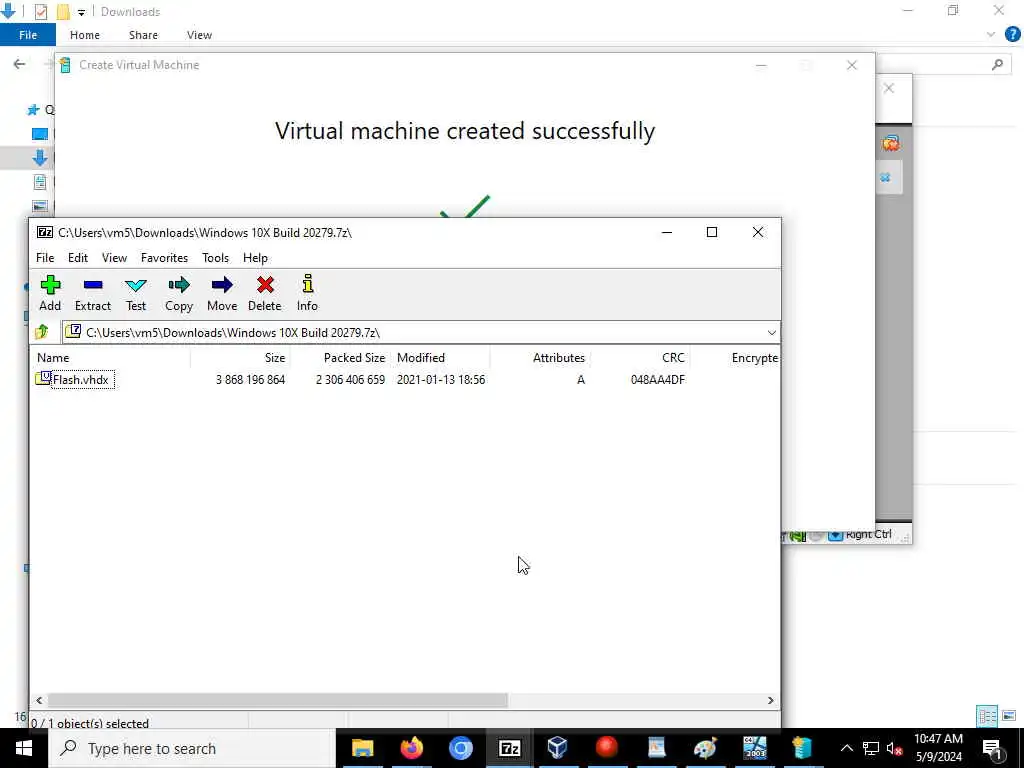
Task: Open VirtualBox from the taskbar
Action: [x=558, y=748]
